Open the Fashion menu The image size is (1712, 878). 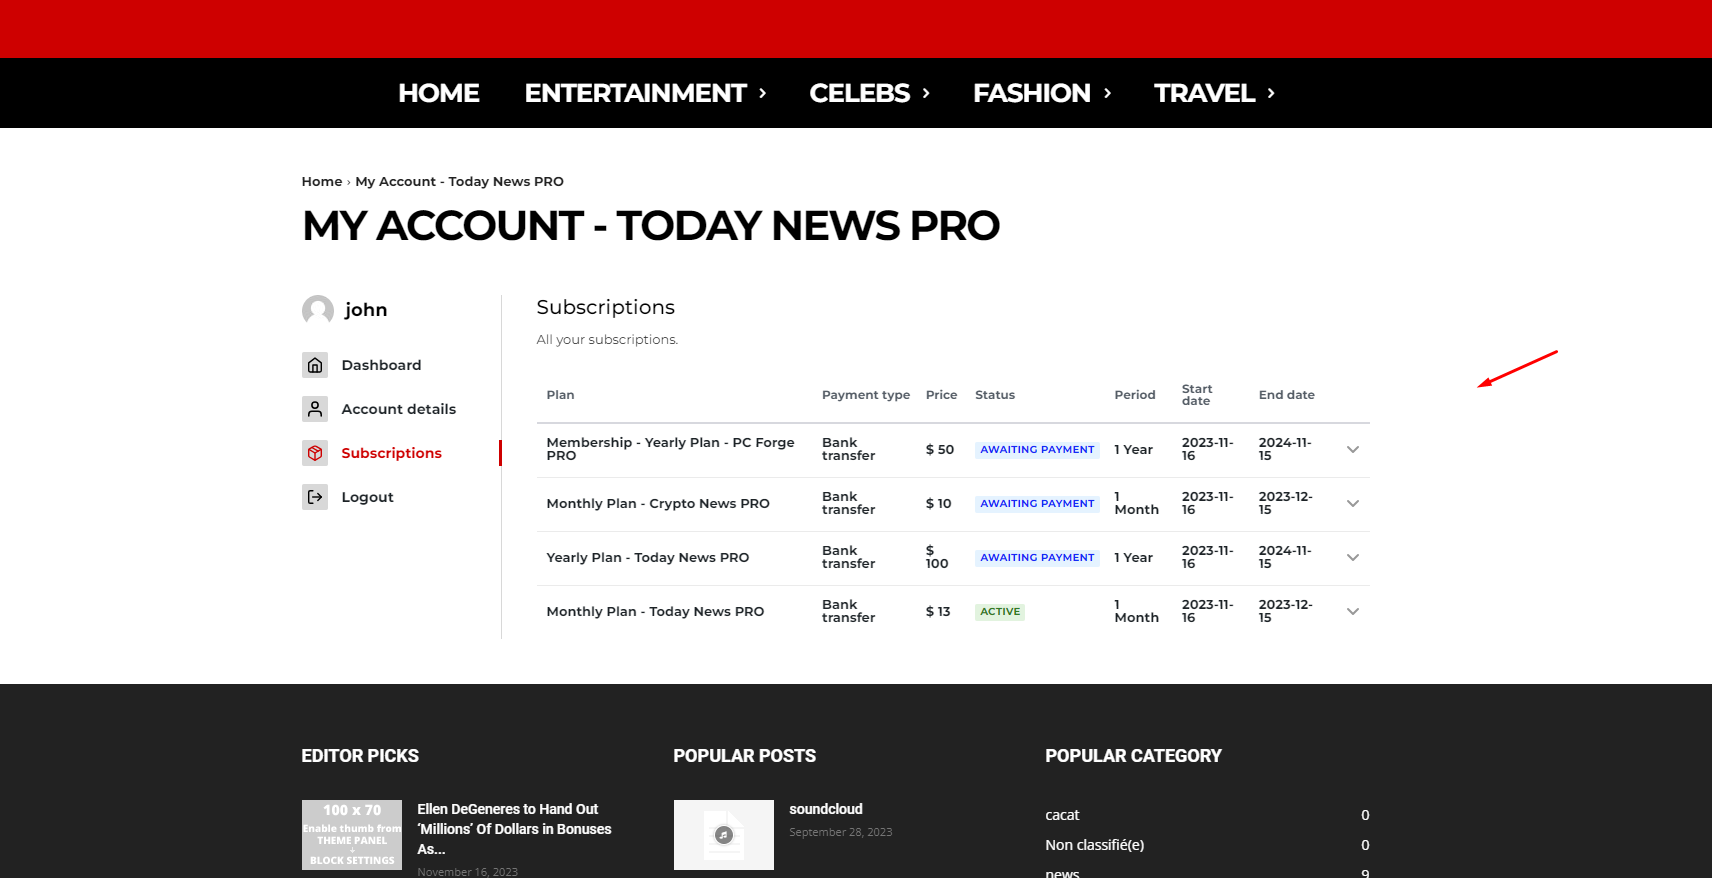click(1042, 93)
